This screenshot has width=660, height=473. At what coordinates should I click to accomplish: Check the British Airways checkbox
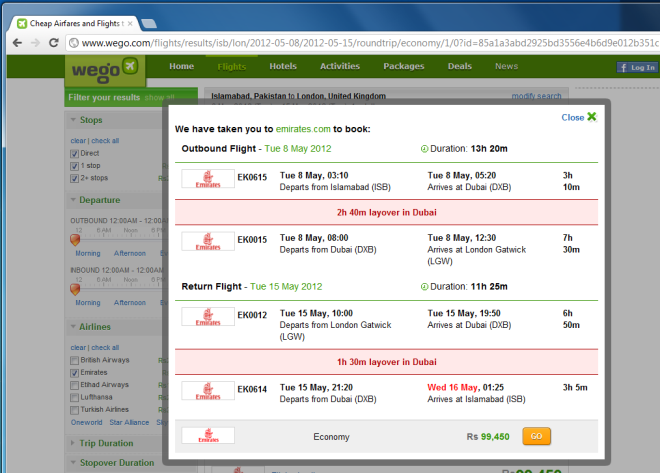click(75, 360)
